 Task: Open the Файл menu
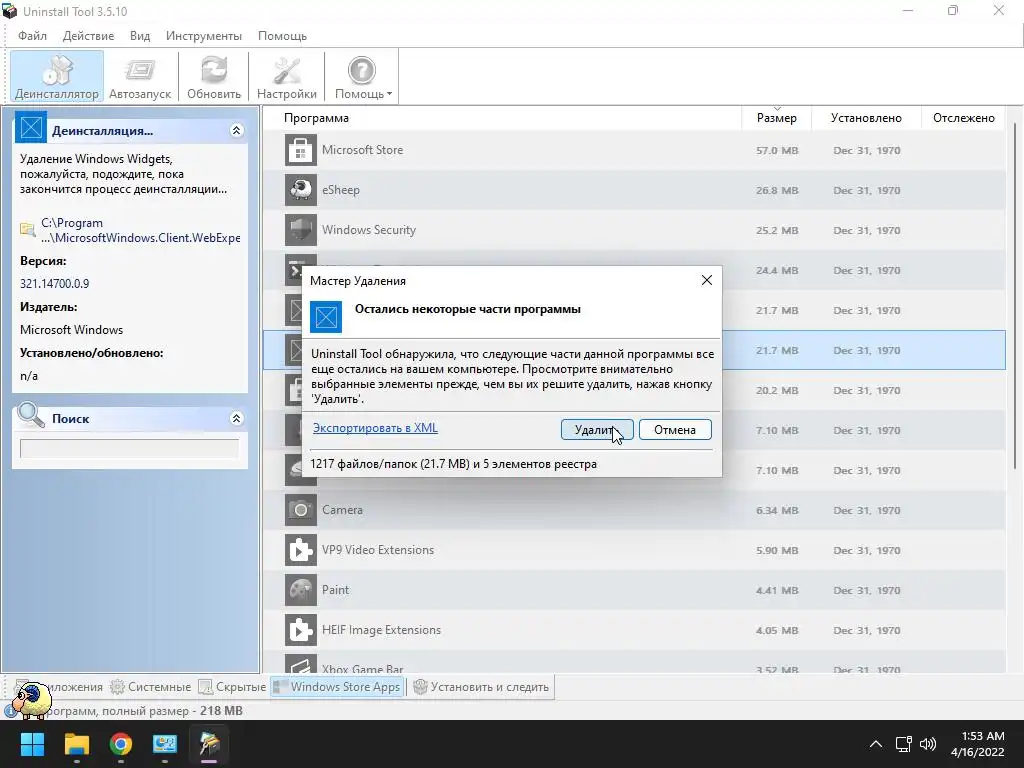click(x=32, y=36)
